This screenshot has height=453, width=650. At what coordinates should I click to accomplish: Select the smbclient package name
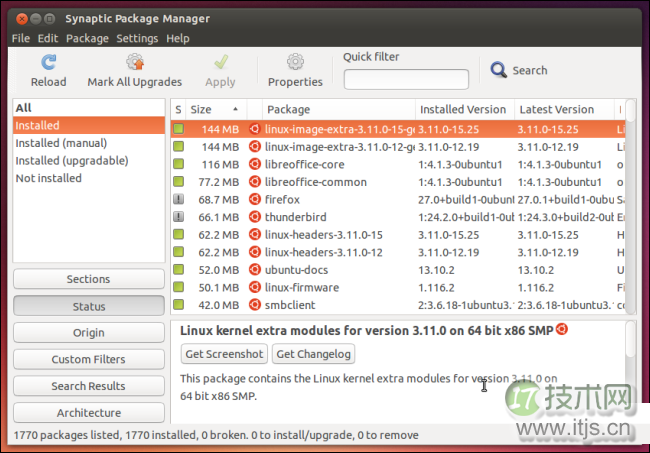290,305
